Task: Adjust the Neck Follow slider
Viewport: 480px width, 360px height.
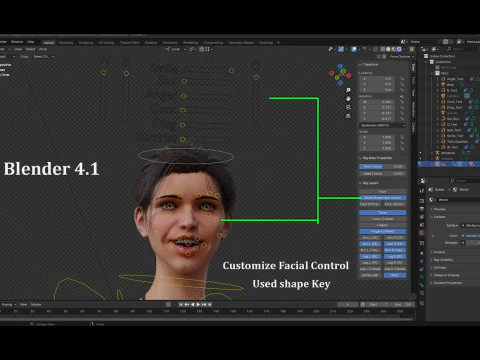Action: pyautogui.click(x=383, y=166)
